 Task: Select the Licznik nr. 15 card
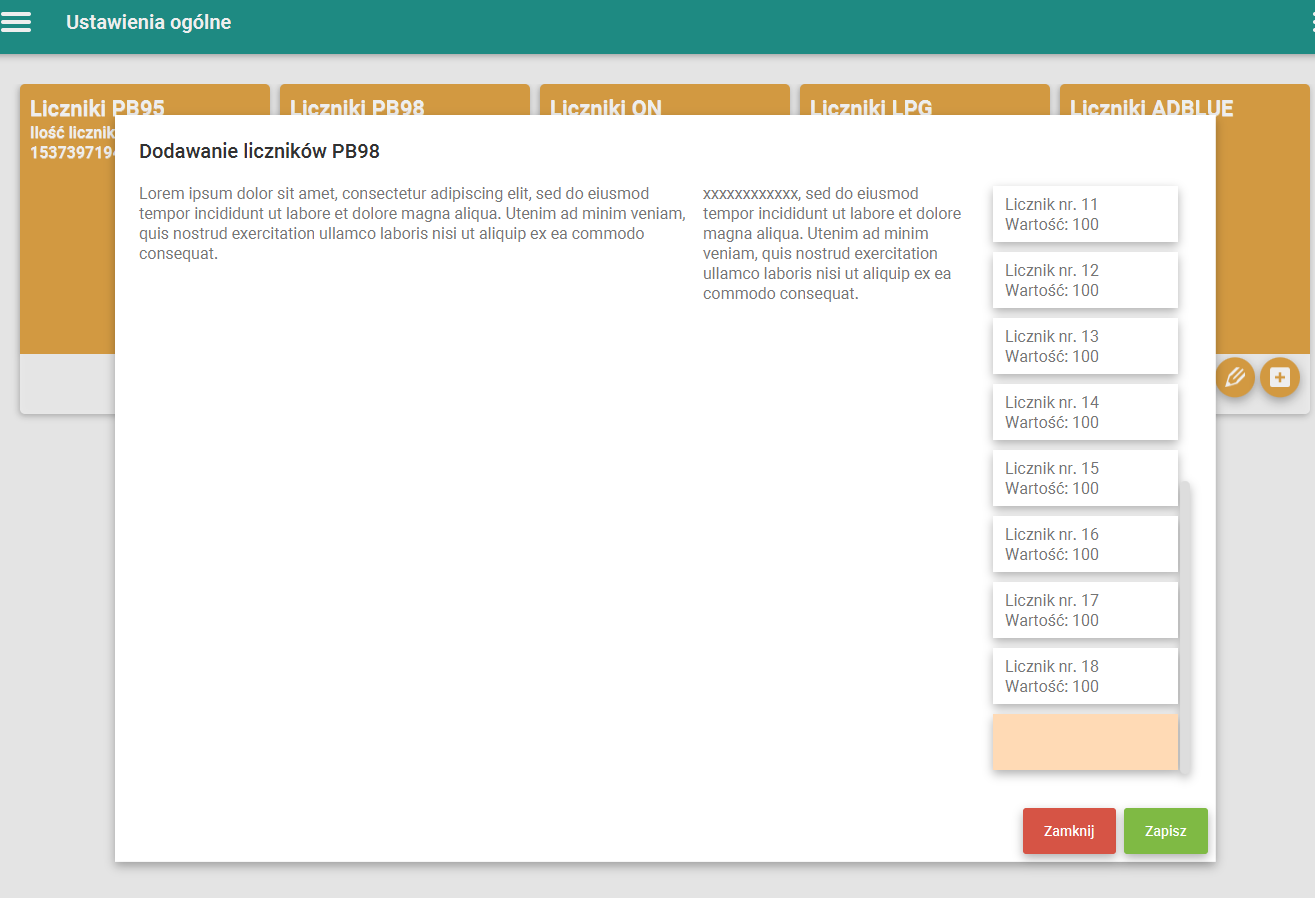click(x=1085, y=478)
